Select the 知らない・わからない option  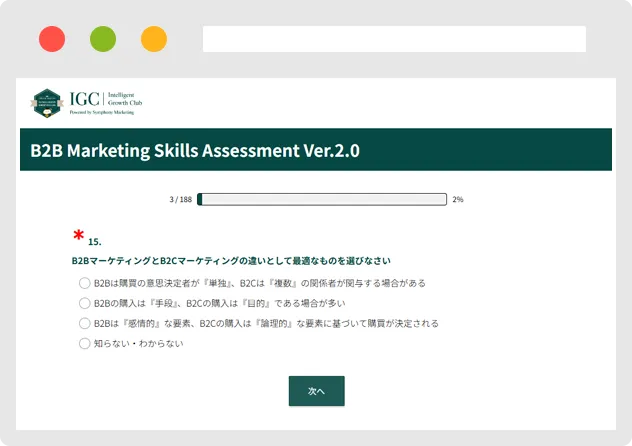pos(84,343)
